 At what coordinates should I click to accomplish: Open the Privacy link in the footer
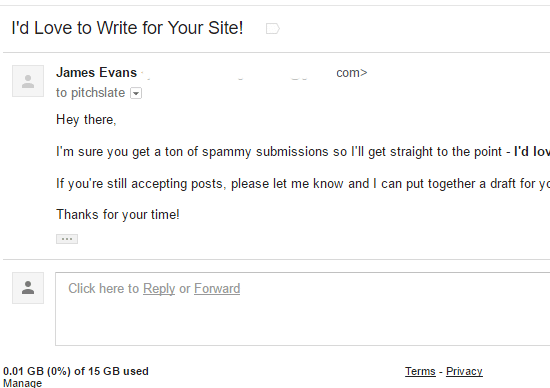coord(464,371)
